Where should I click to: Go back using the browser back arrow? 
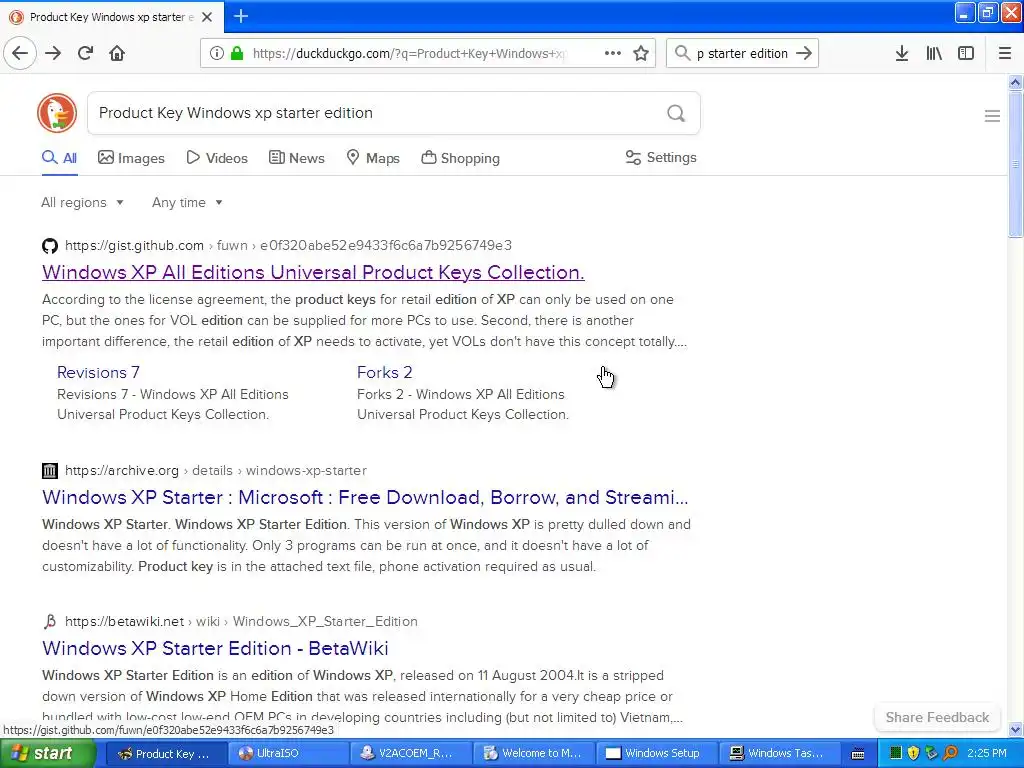tap(20, 53)
